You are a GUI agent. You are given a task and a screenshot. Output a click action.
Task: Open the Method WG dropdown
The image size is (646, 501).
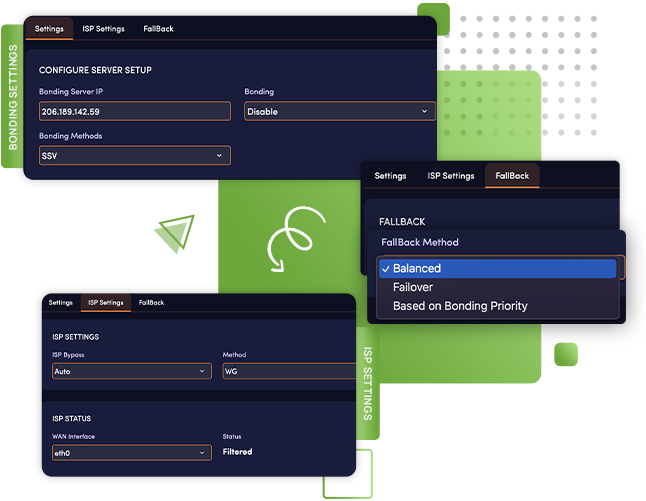(288, 371)
